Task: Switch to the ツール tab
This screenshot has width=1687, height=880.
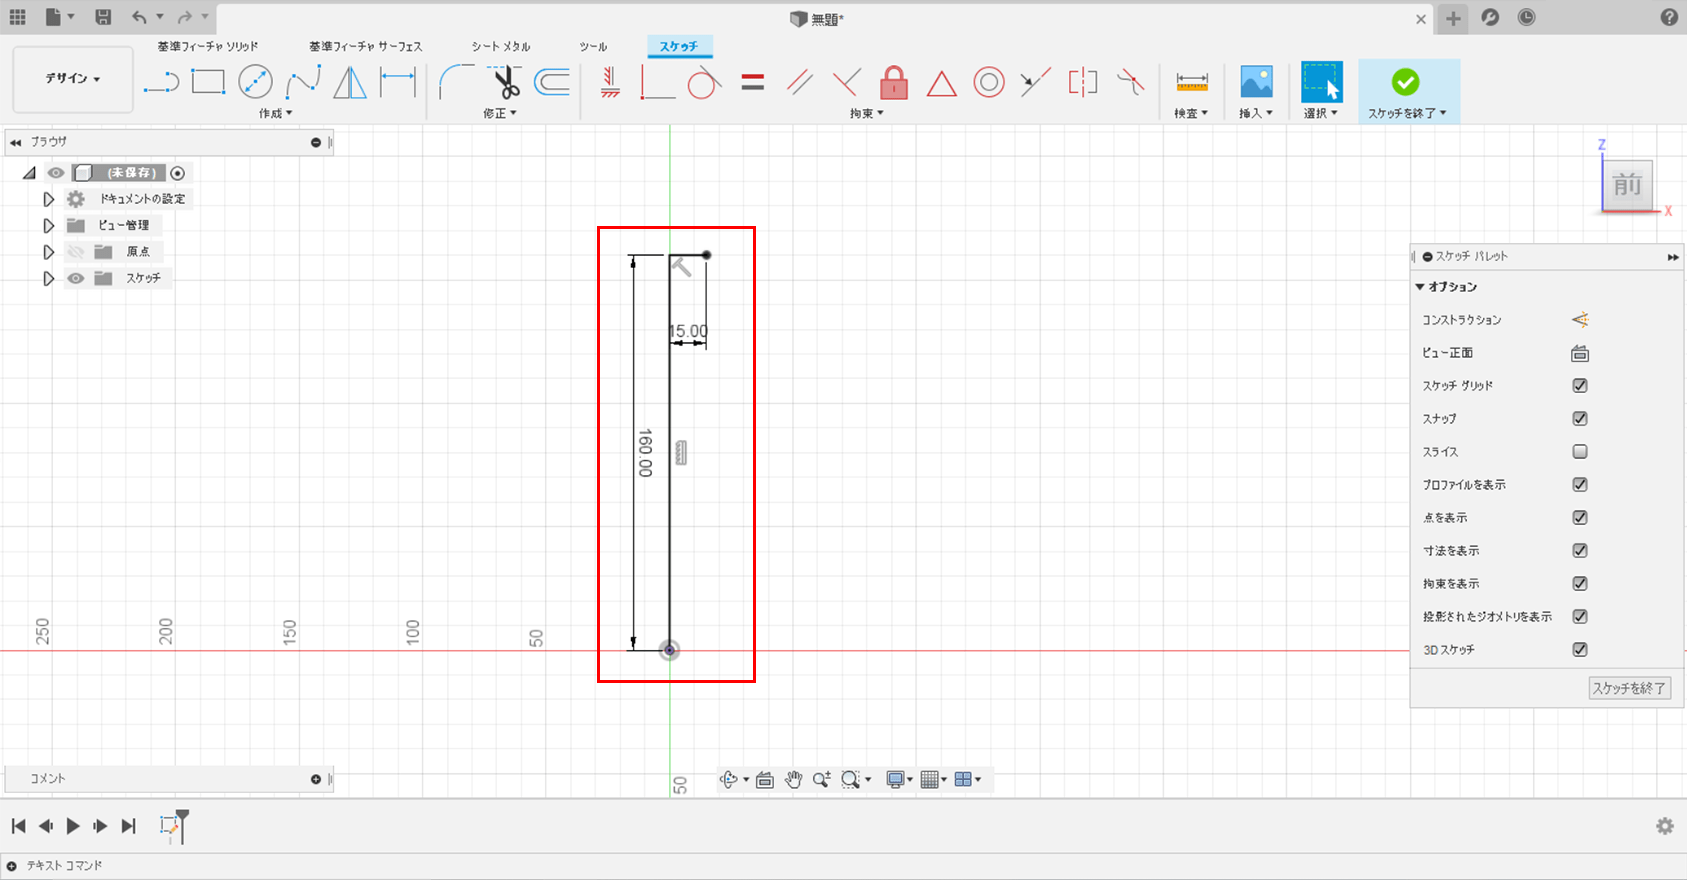Action: coord(593,46)
